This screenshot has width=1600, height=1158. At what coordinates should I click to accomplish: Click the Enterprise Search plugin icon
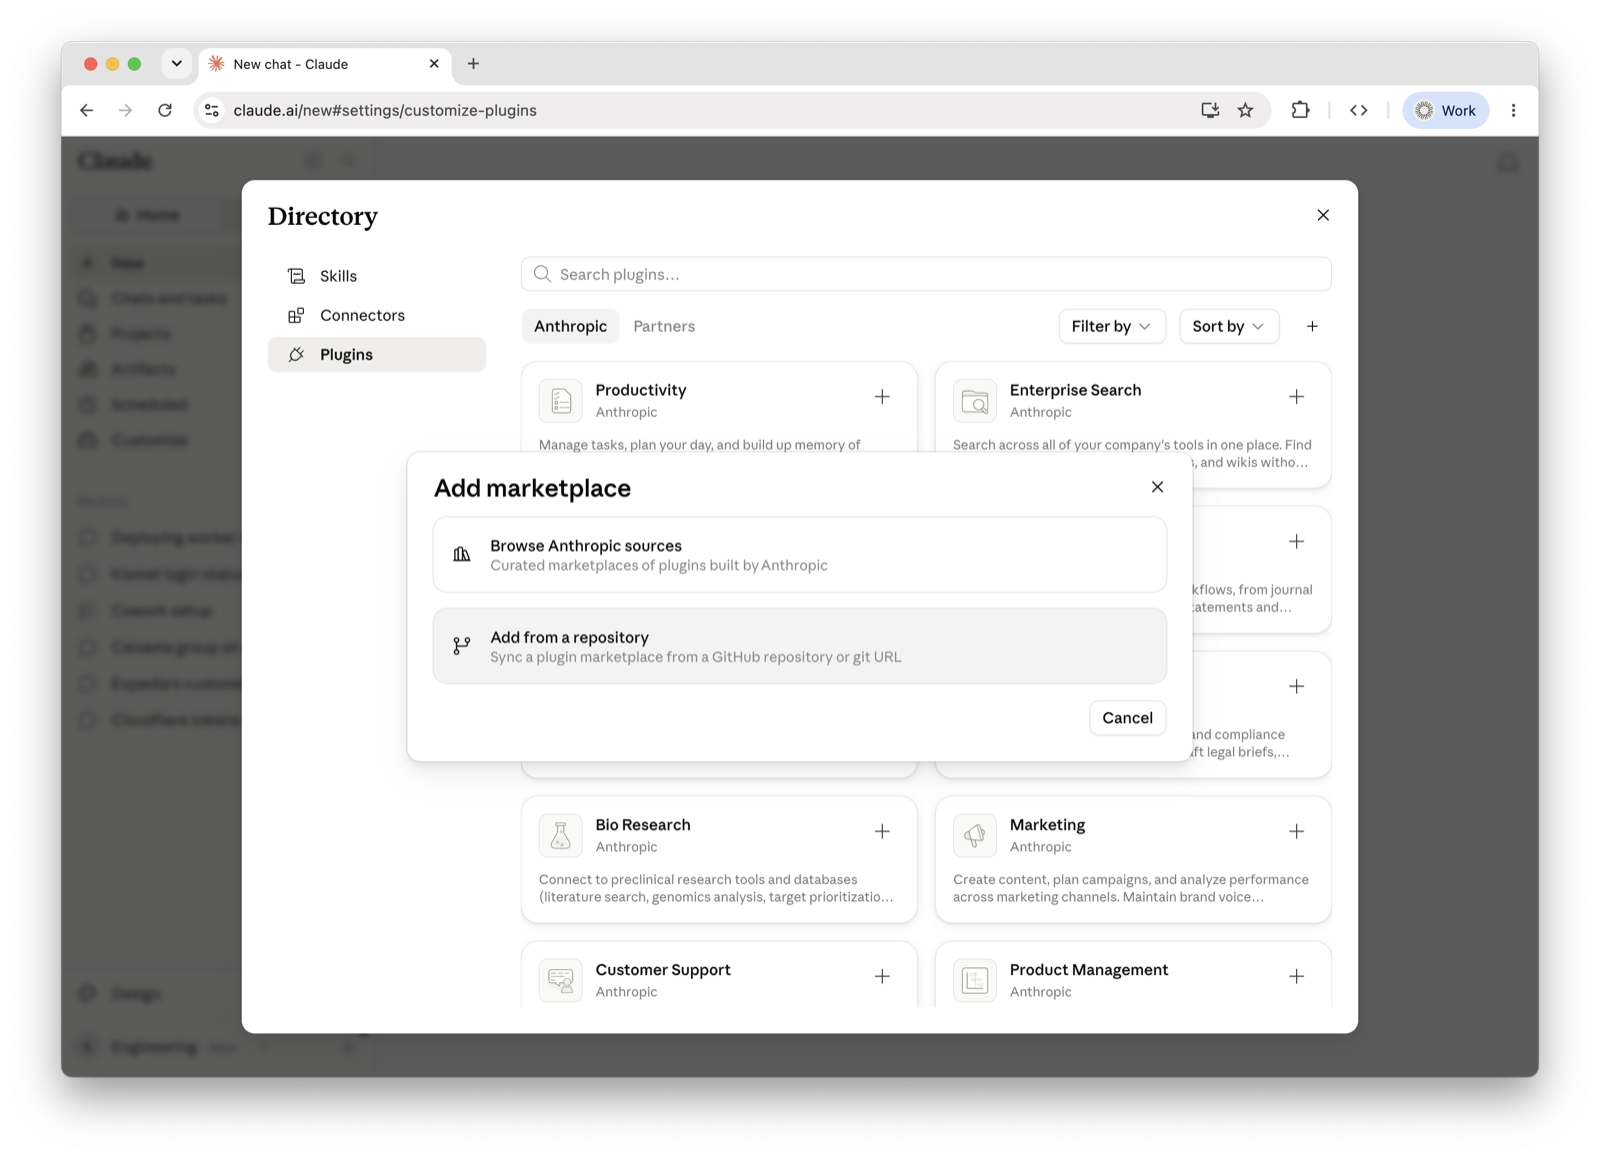pyautogui.click(x=975, y=400)
